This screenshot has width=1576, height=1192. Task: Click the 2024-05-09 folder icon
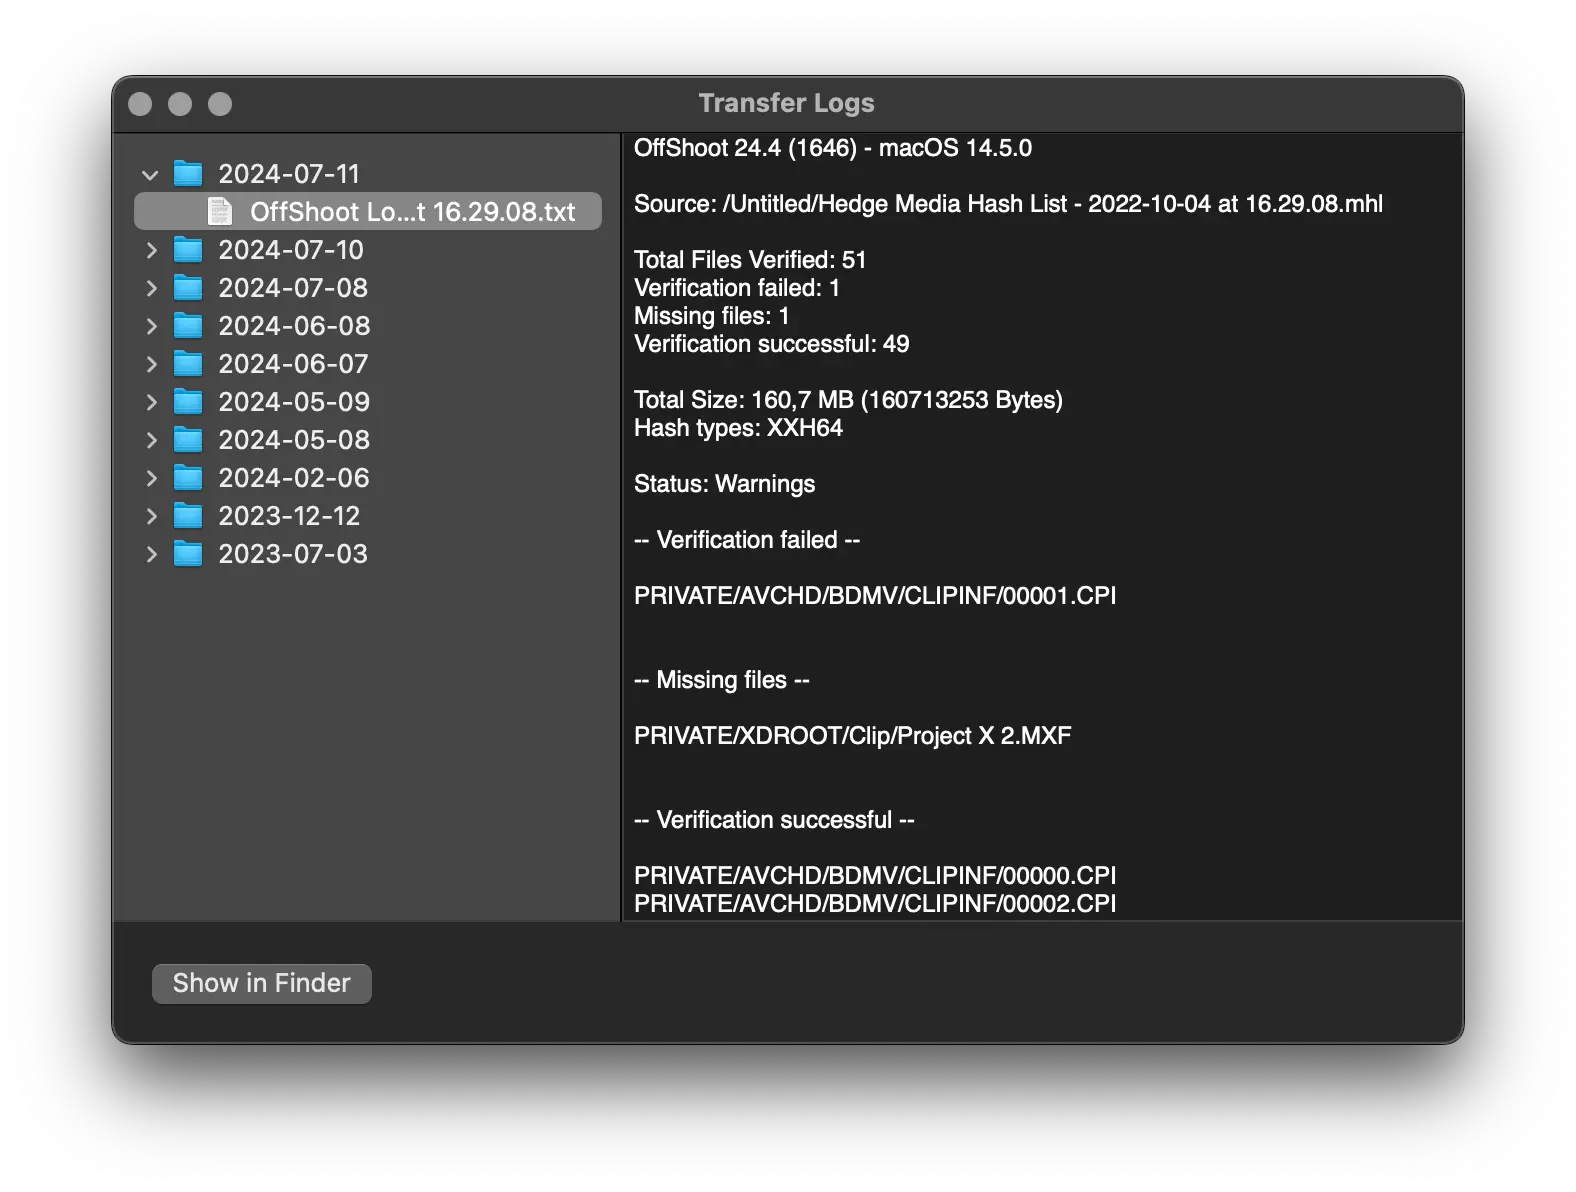(188, 402)
